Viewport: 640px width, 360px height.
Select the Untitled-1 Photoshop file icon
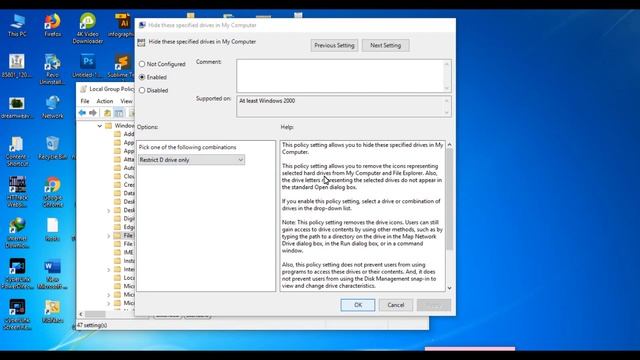[87, 66]
